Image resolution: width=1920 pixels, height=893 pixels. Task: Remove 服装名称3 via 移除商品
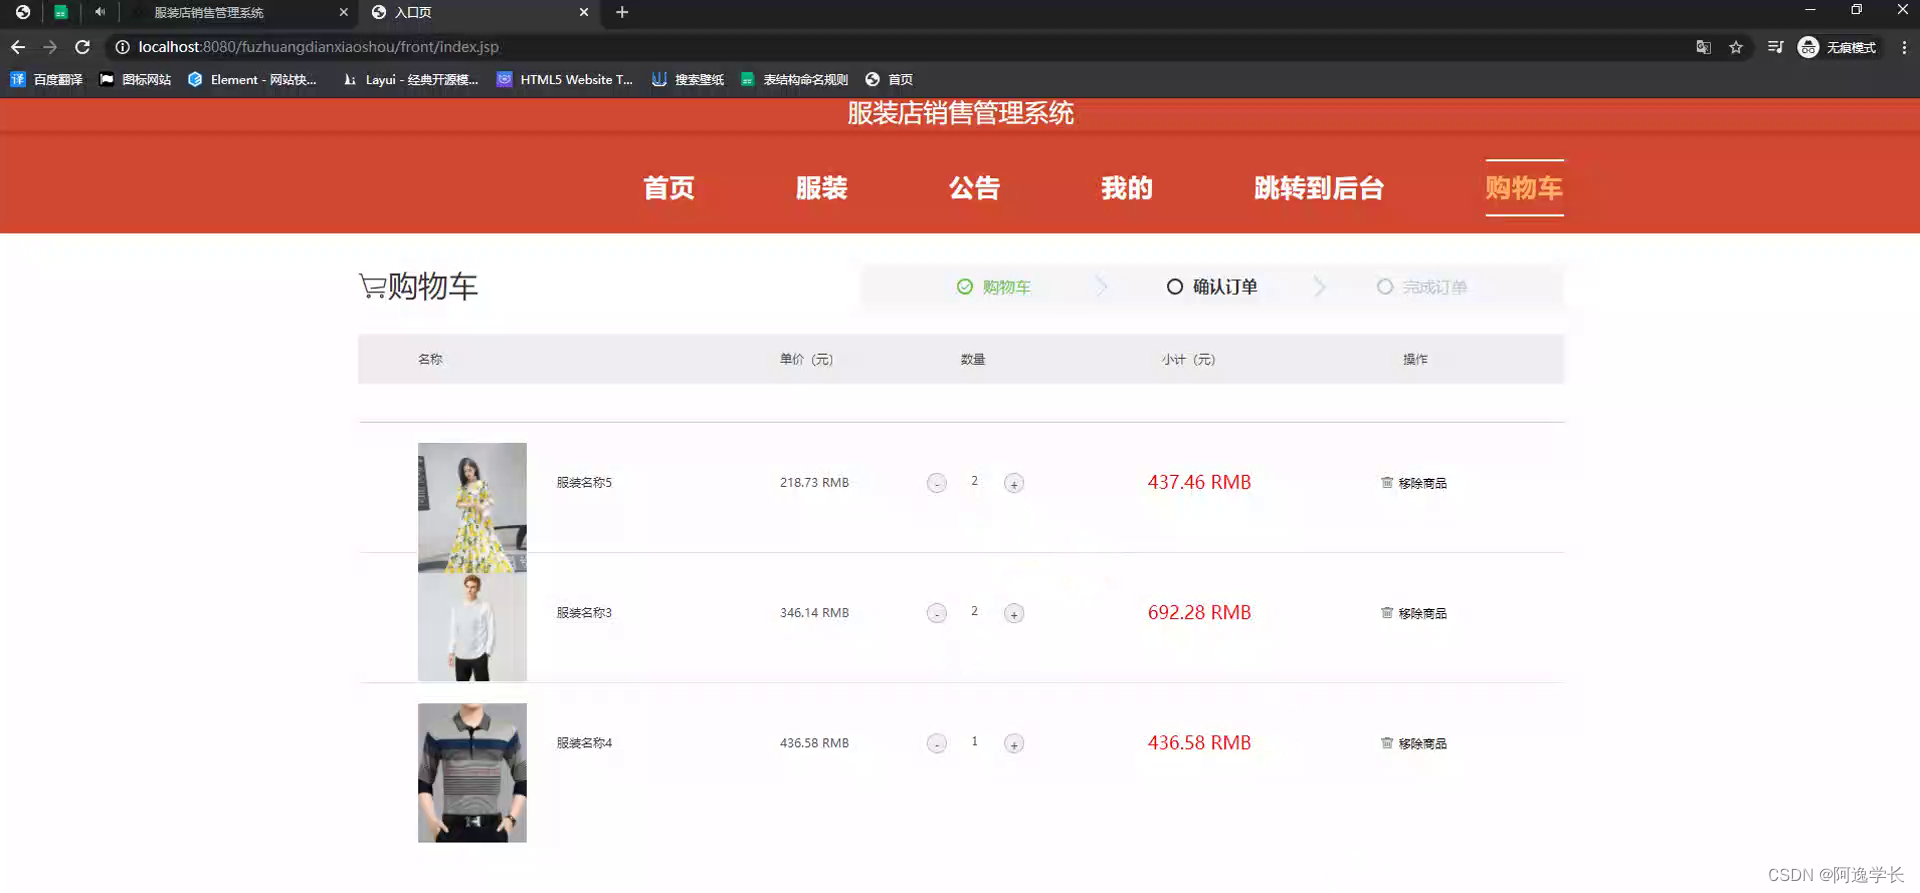click(1414, 613)
